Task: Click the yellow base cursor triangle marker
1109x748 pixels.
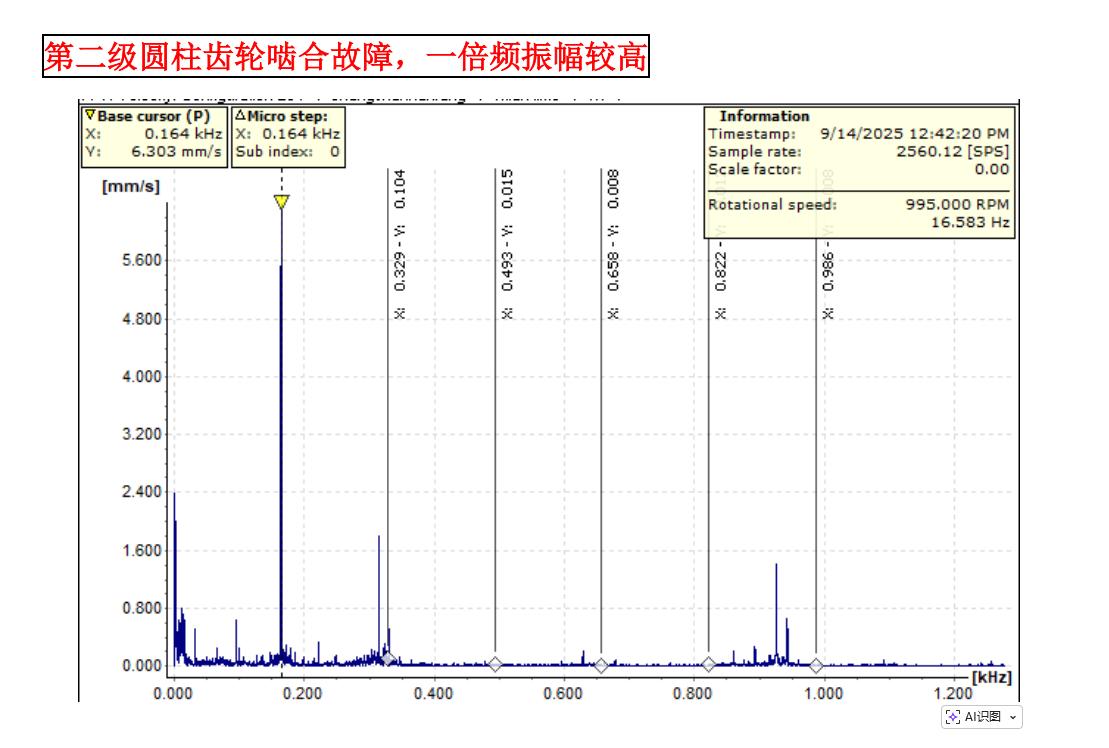Action: [282, 202]
